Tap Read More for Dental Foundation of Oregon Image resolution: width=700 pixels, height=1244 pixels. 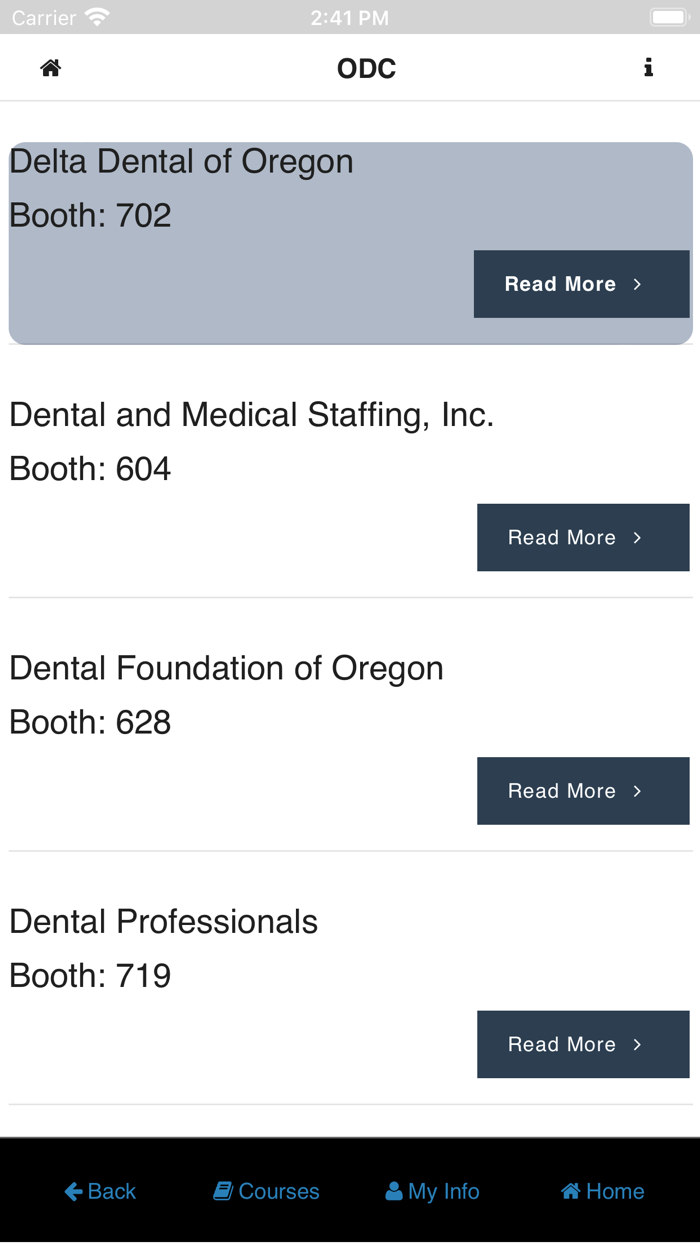(x=583, y=791)
